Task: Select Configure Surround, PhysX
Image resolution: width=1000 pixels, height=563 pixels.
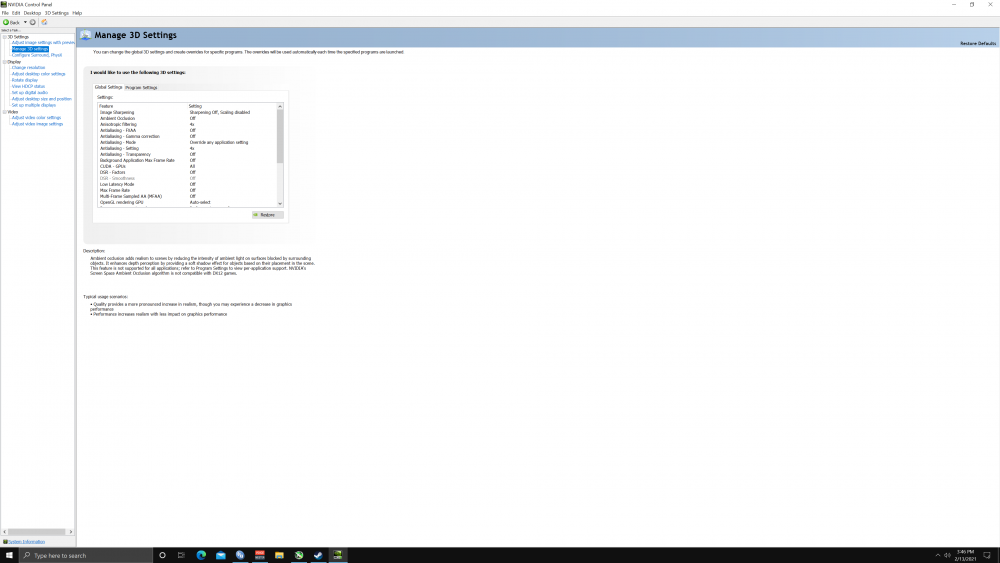Action: point(37,55)
